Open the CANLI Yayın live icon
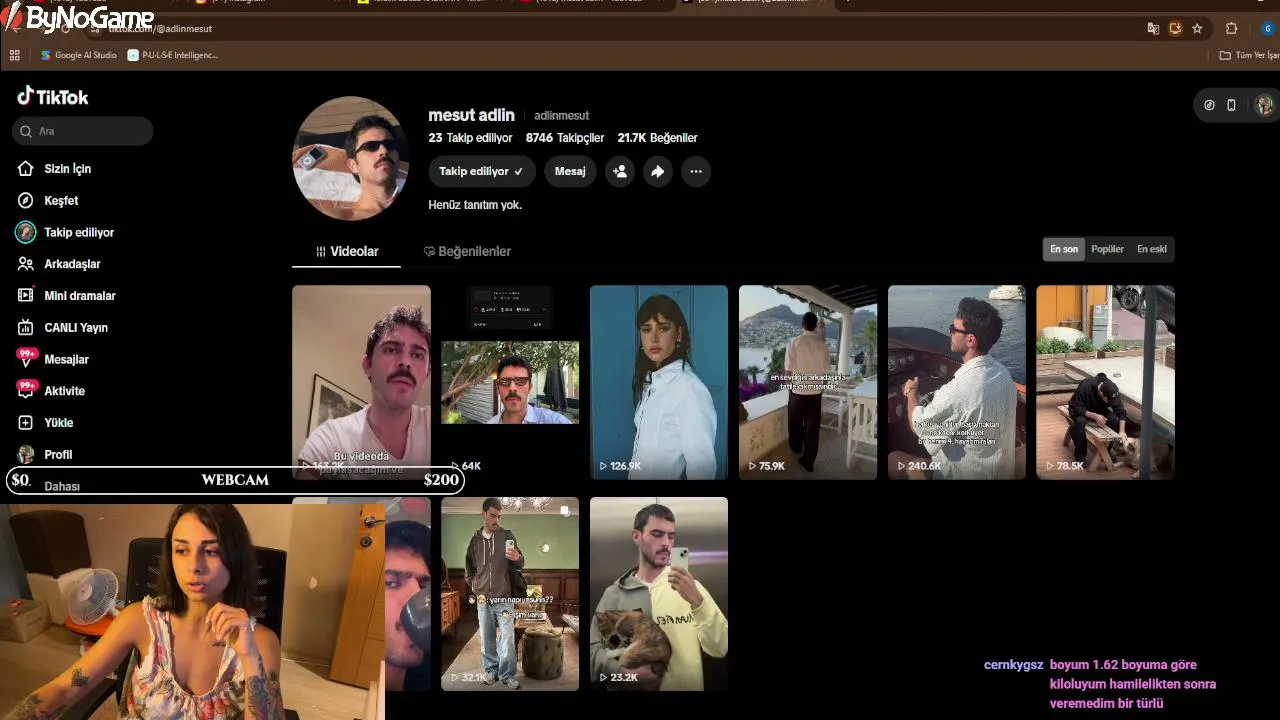 click(x=26, y=327)
